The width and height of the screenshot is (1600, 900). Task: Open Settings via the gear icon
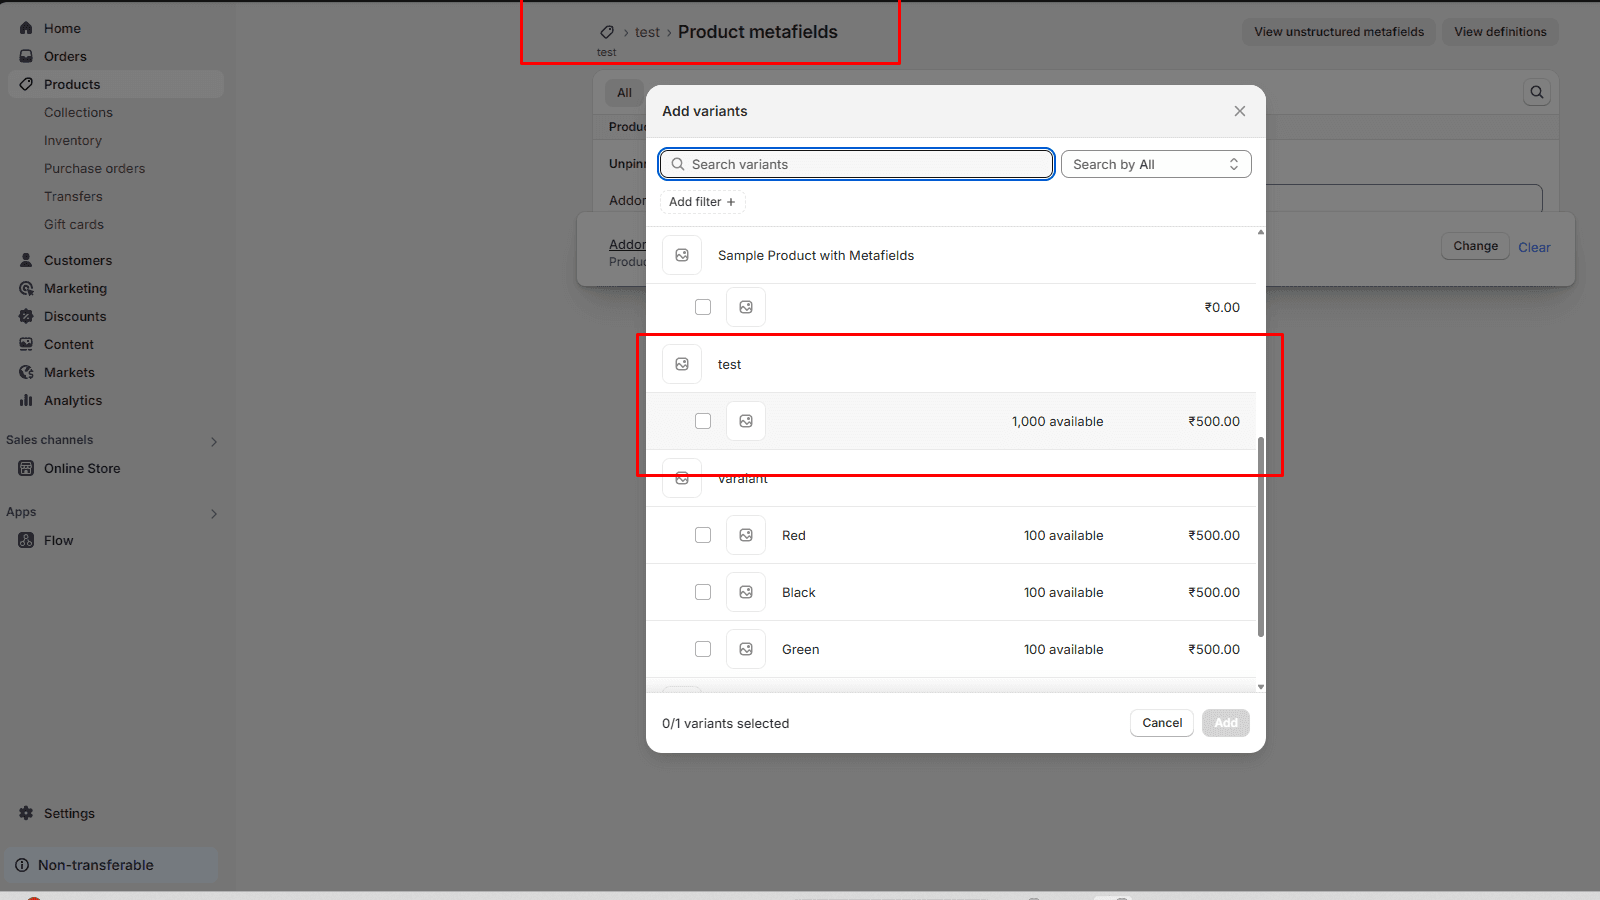[x=26, y=813]
